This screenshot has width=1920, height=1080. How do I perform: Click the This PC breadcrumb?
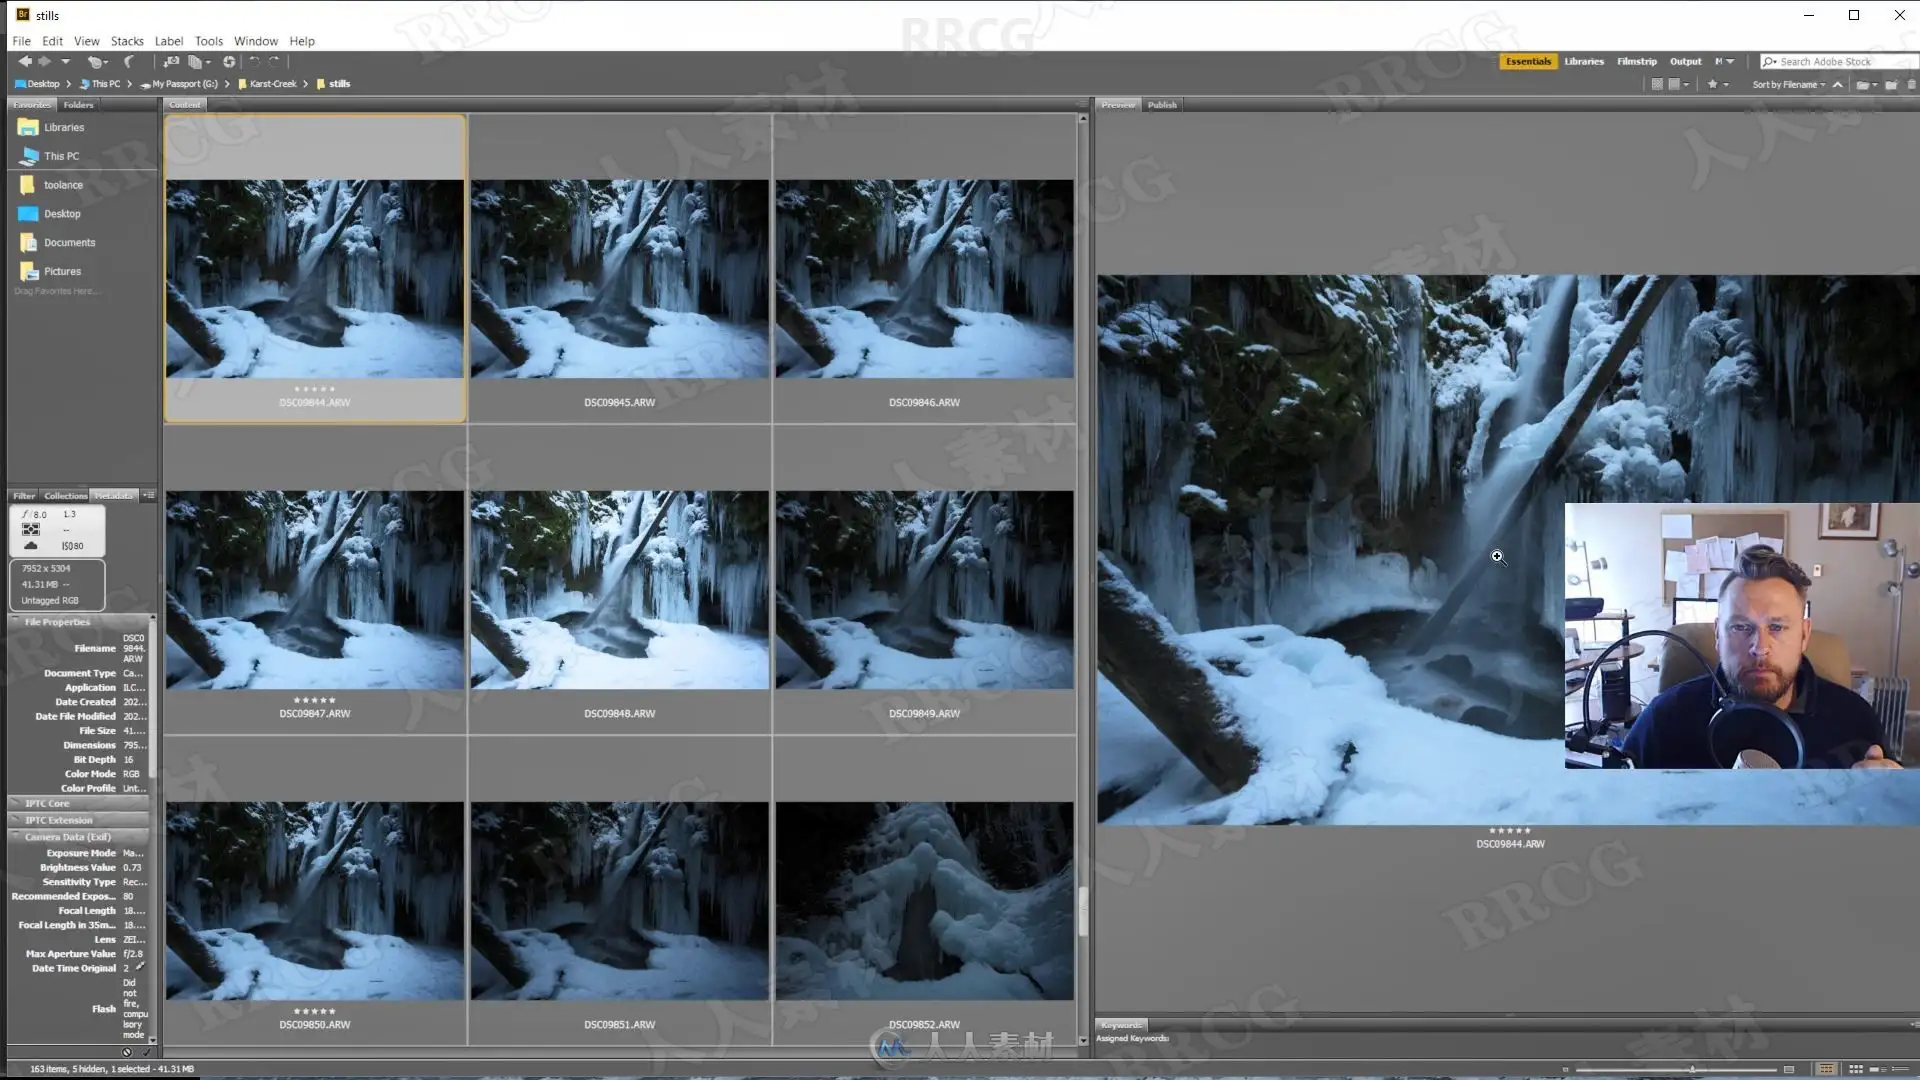pyautogui.click(x=100, y=84)
